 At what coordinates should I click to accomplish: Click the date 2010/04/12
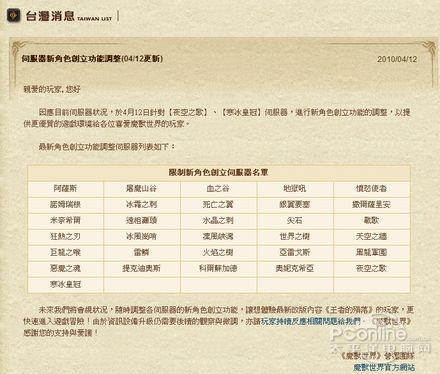tap(397, 59)
